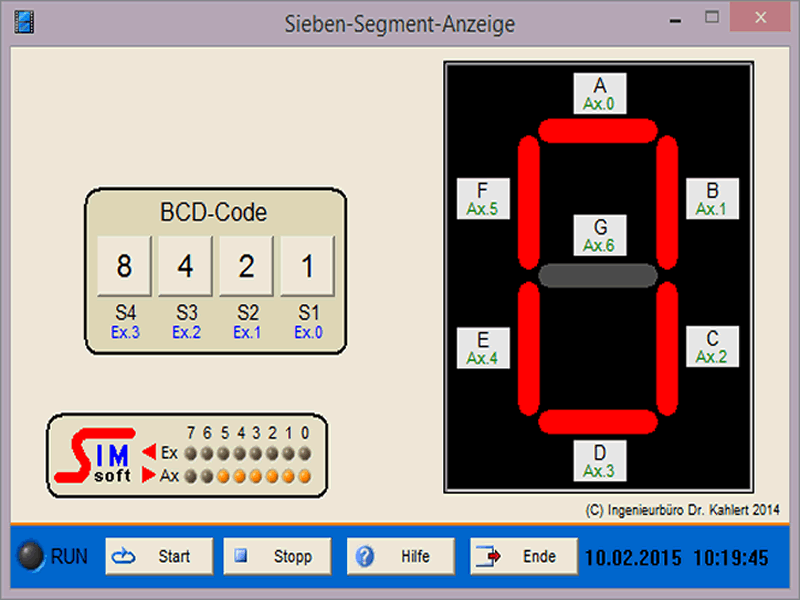The height and width of the screenshot is (600, 800).
Task: Toggle BCD switch S1 with value 1
Action: point(307,266)
